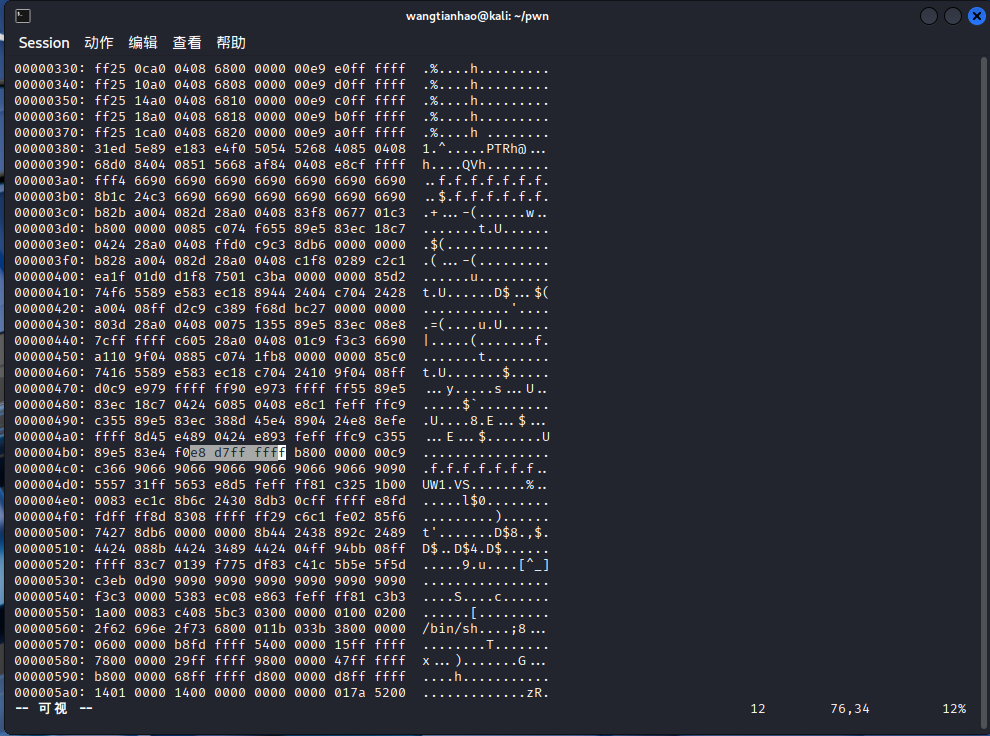The height and width of the screenshot is (736, 990).
Task: Click the offset 00000480: address
Action: click(x=50, y=405)
